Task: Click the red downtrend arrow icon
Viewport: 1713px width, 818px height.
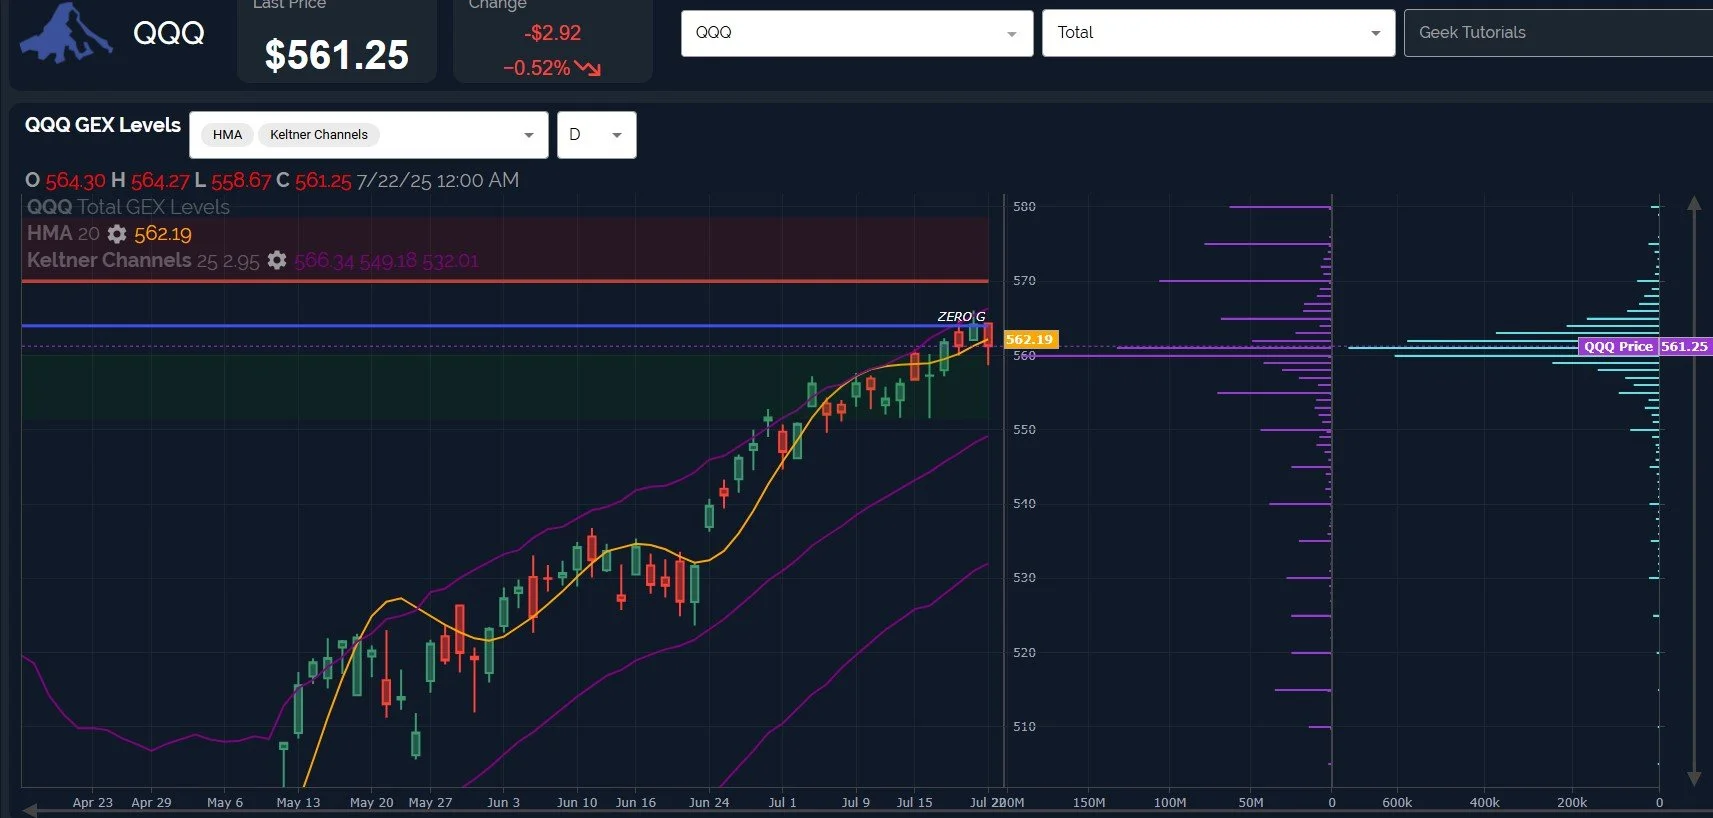Action: pos(588,68)
